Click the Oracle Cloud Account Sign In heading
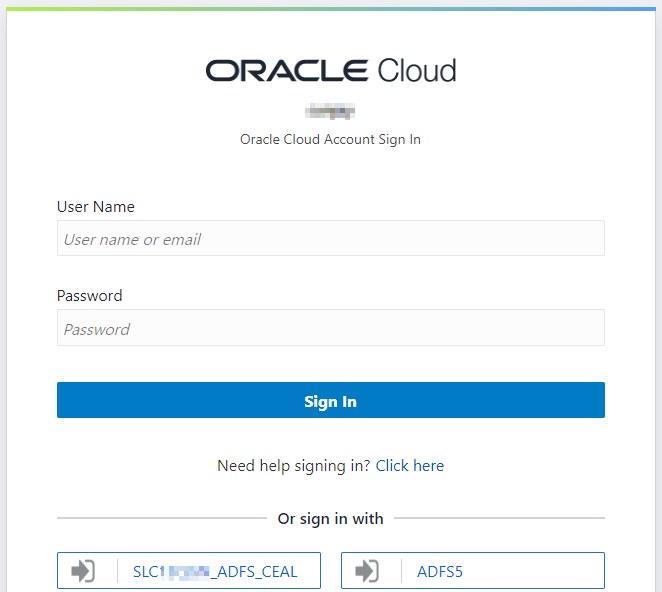The height and width of the screenshot is (592, 662). (330, 139)
